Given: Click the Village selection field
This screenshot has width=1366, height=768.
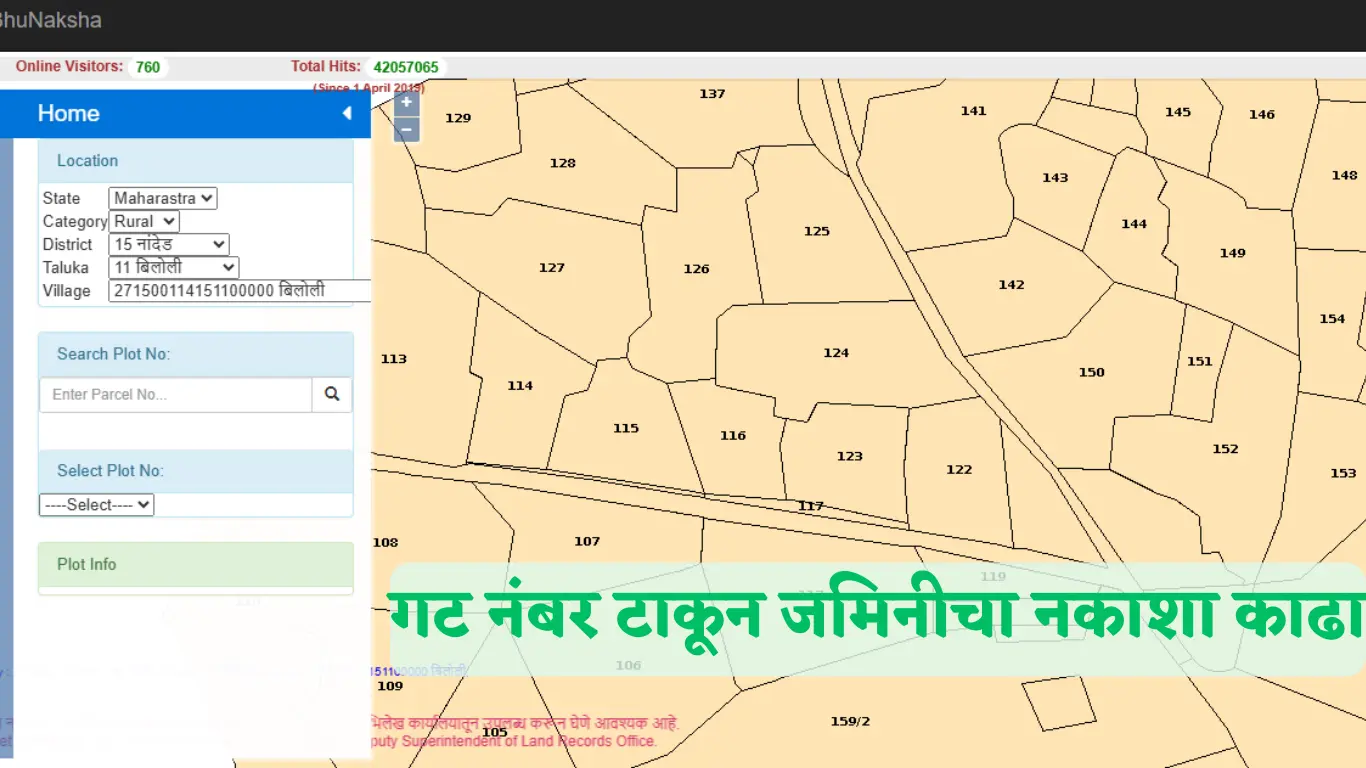Looking at the screenshot, I should (239, 291).
